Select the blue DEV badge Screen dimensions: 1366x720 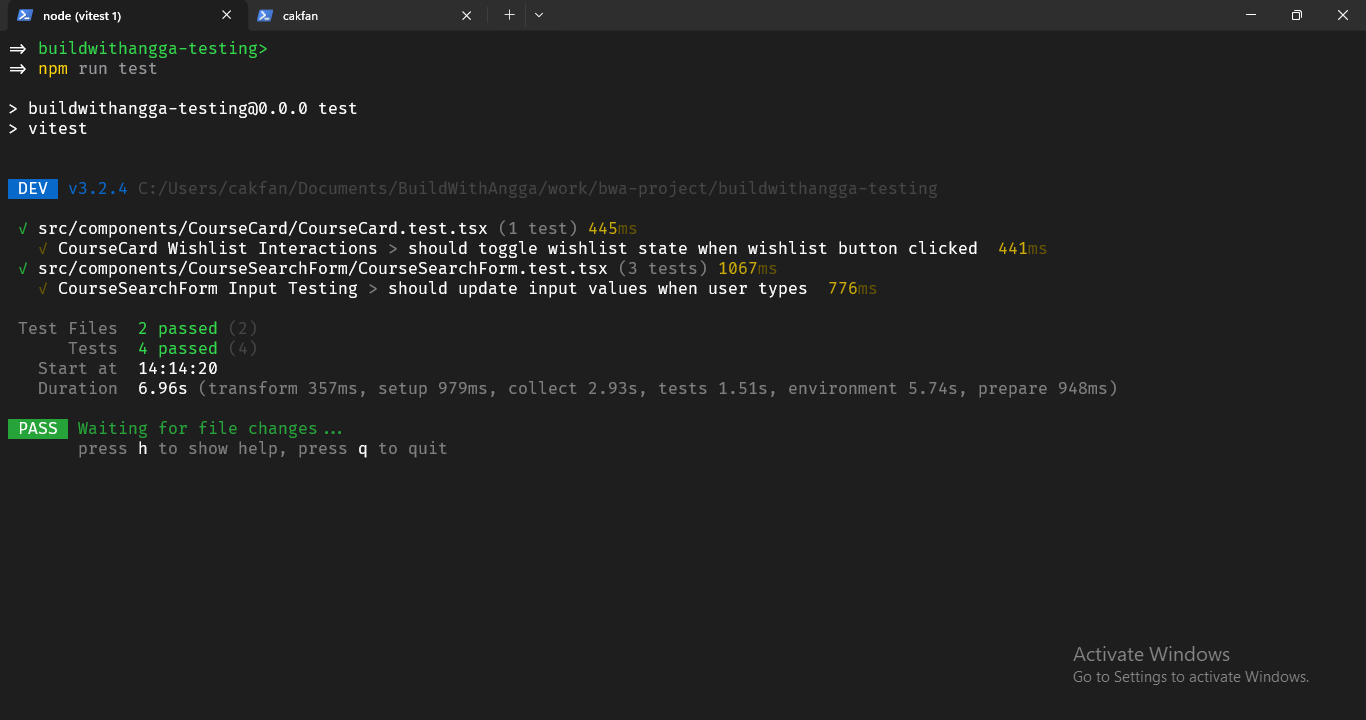click(x=32, y=188)
